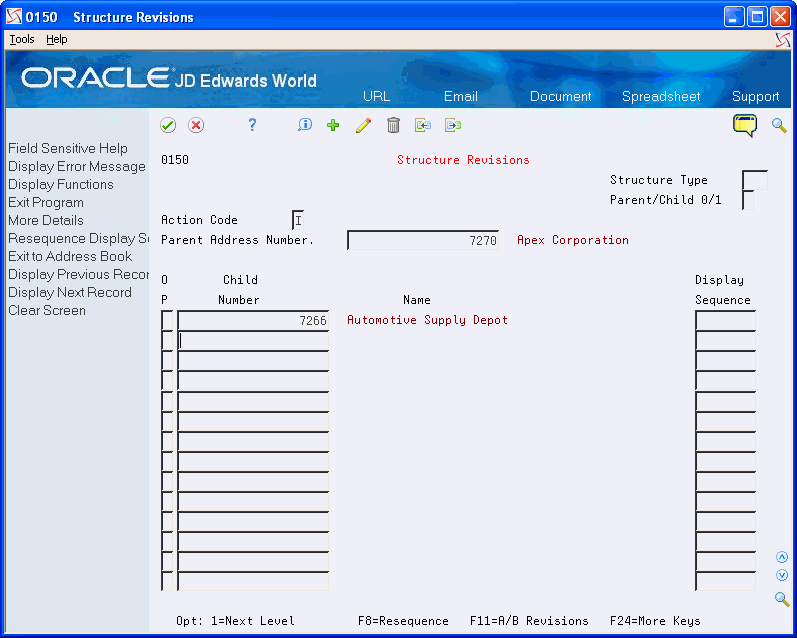
Task: Click Clear Screen link
Action: [47, 311]
